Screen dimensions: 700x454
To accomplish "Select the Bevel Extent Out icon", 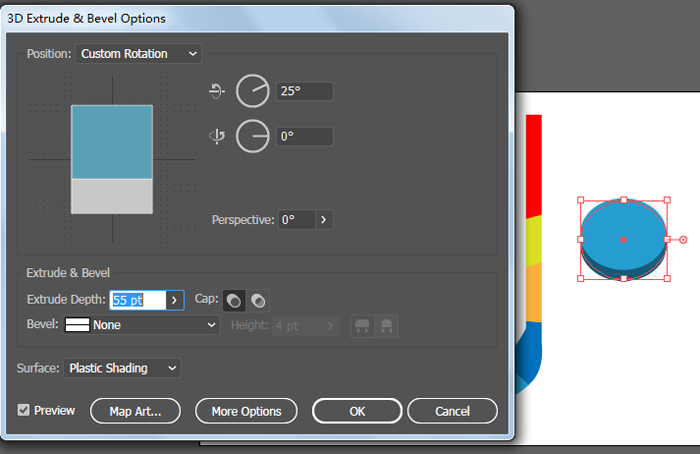I will tap(361, 325).
